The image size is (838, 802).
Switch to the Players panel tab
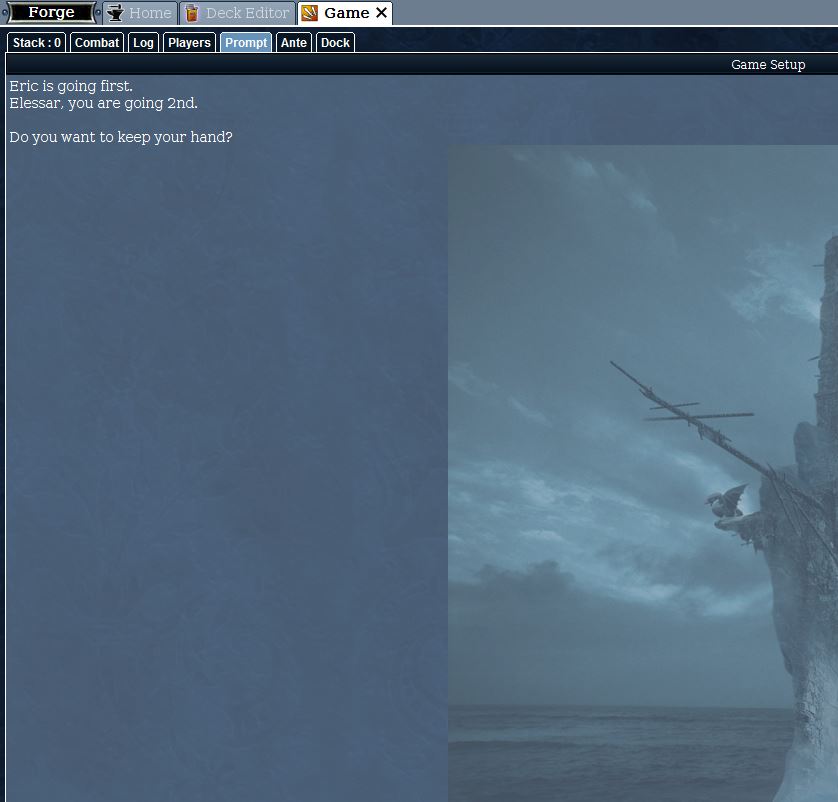189,43
